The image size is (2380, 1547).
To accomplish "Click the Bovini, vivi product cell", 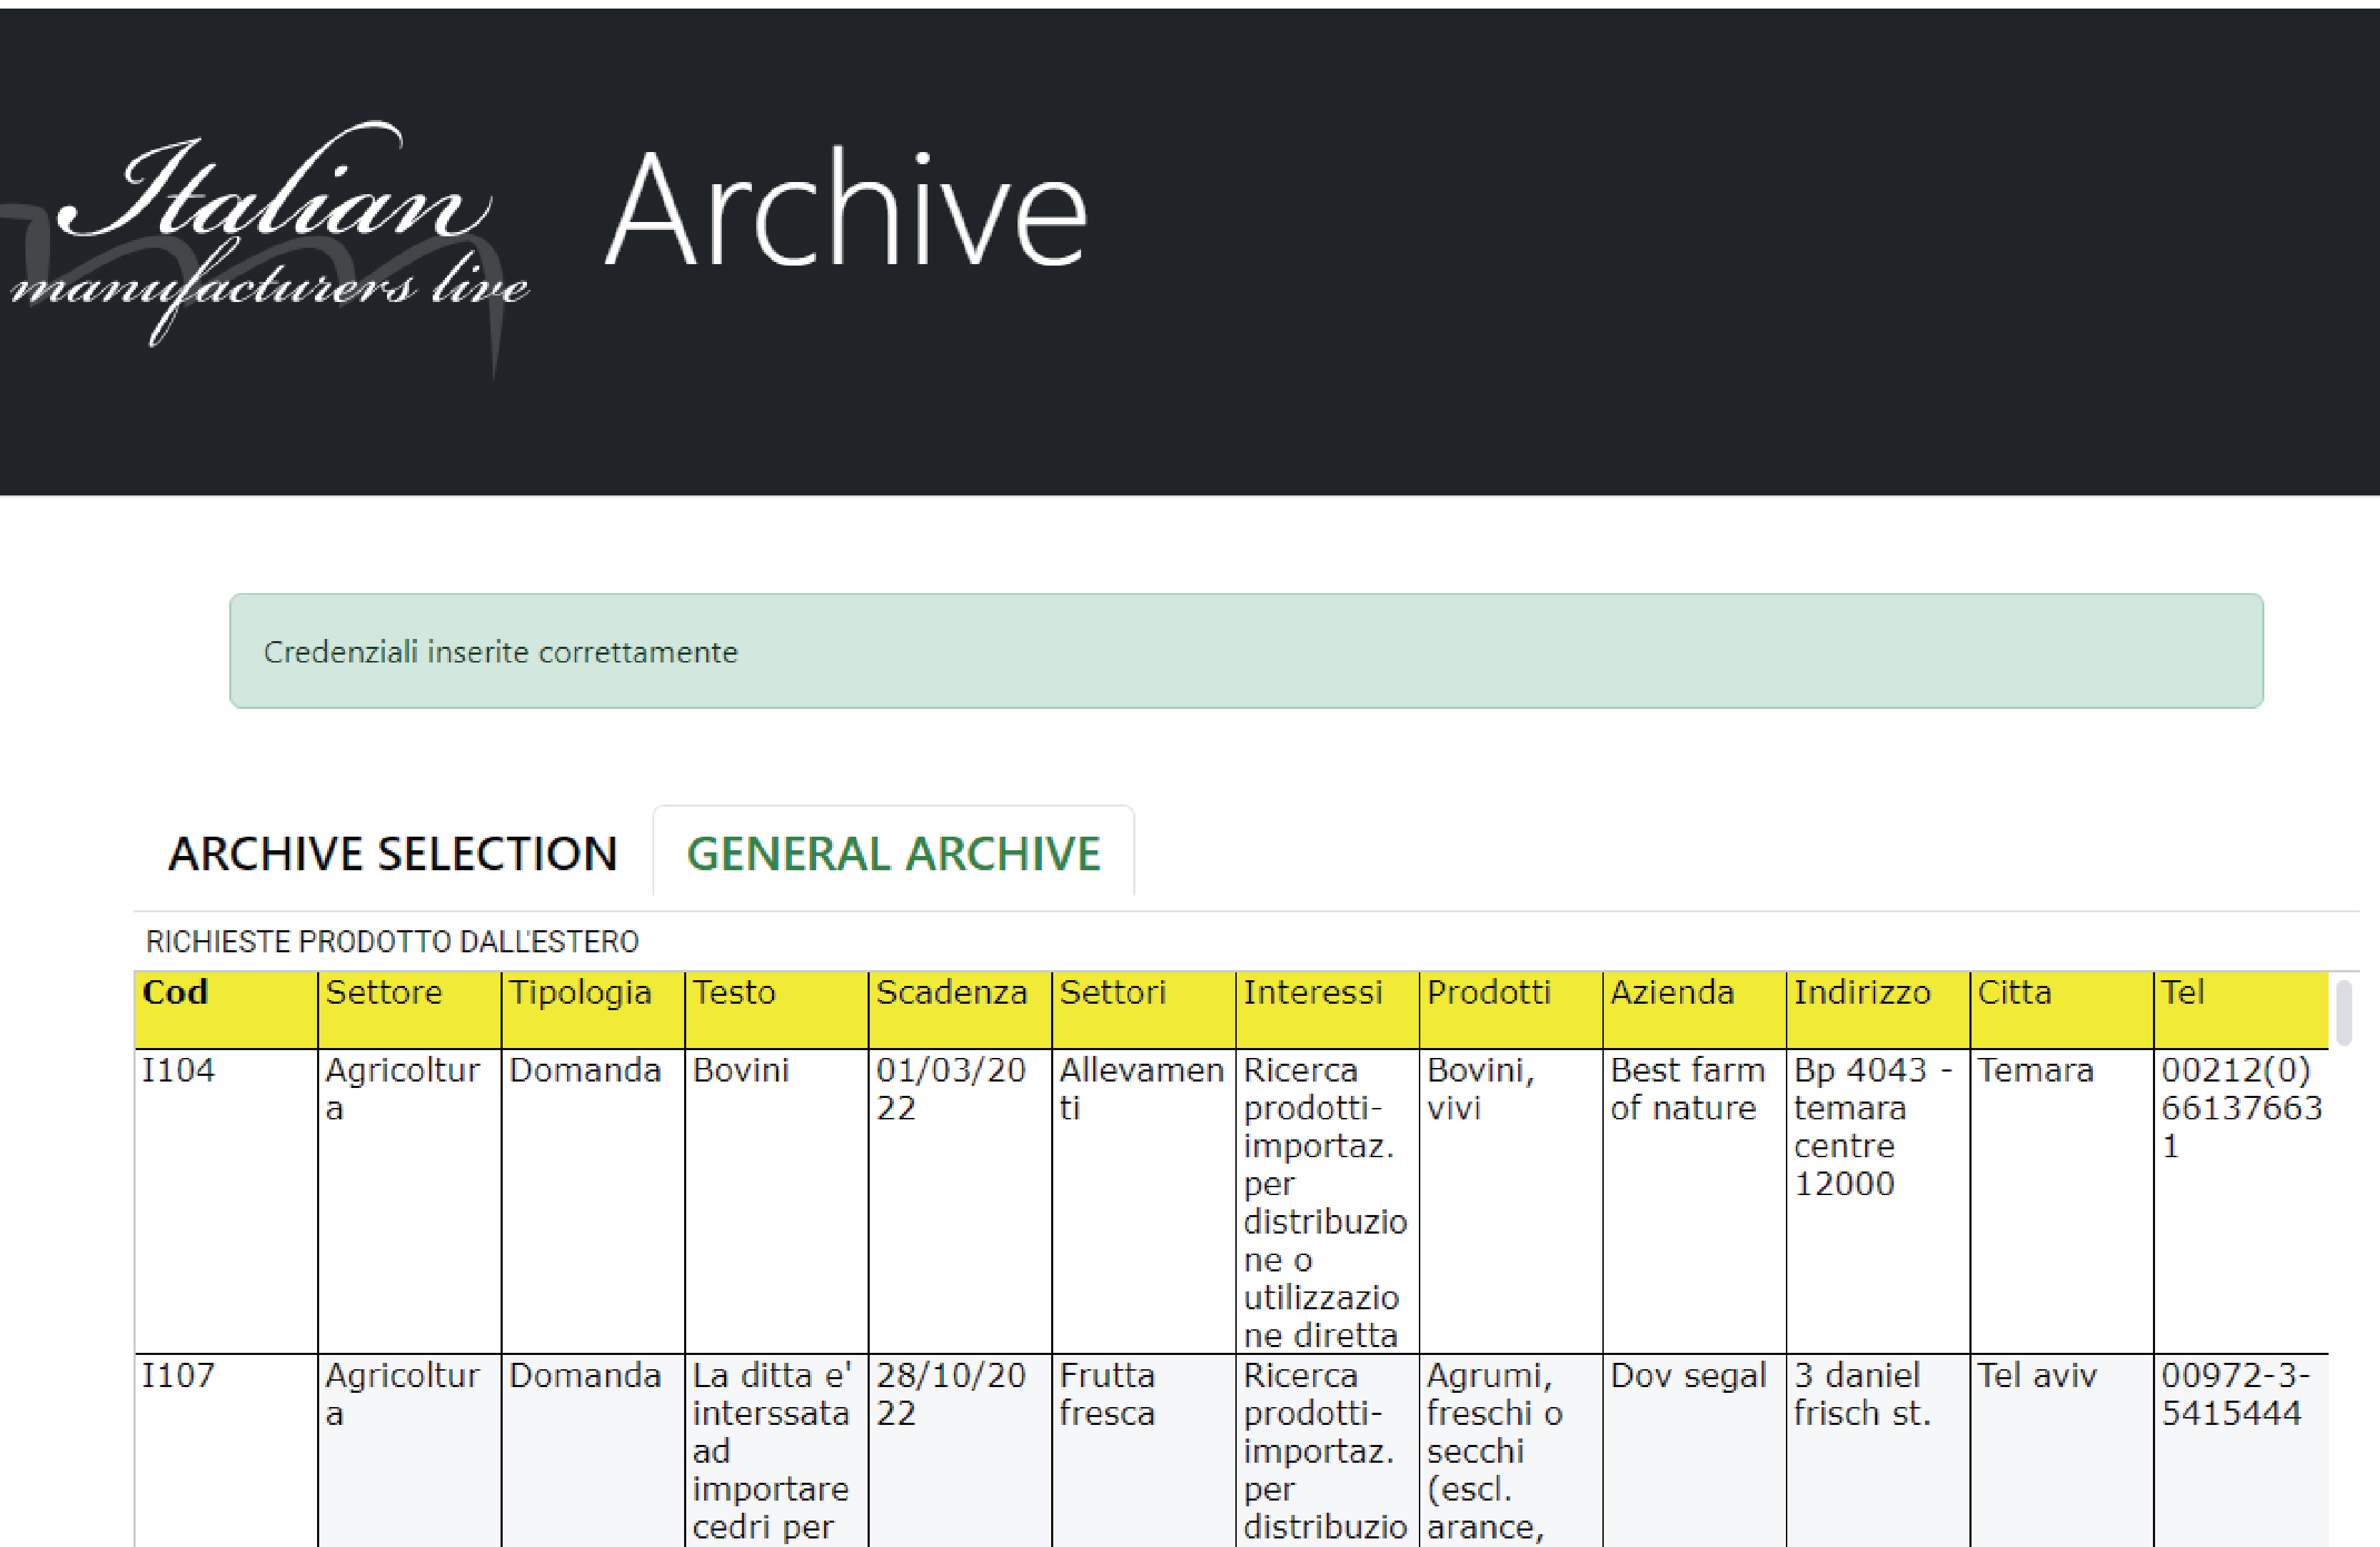I will [x=1511, y=1202].
